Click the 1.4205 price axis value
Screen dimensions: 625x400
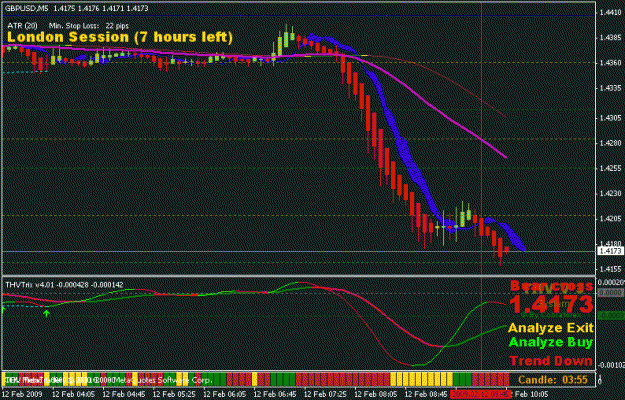(x=610, y=219)
